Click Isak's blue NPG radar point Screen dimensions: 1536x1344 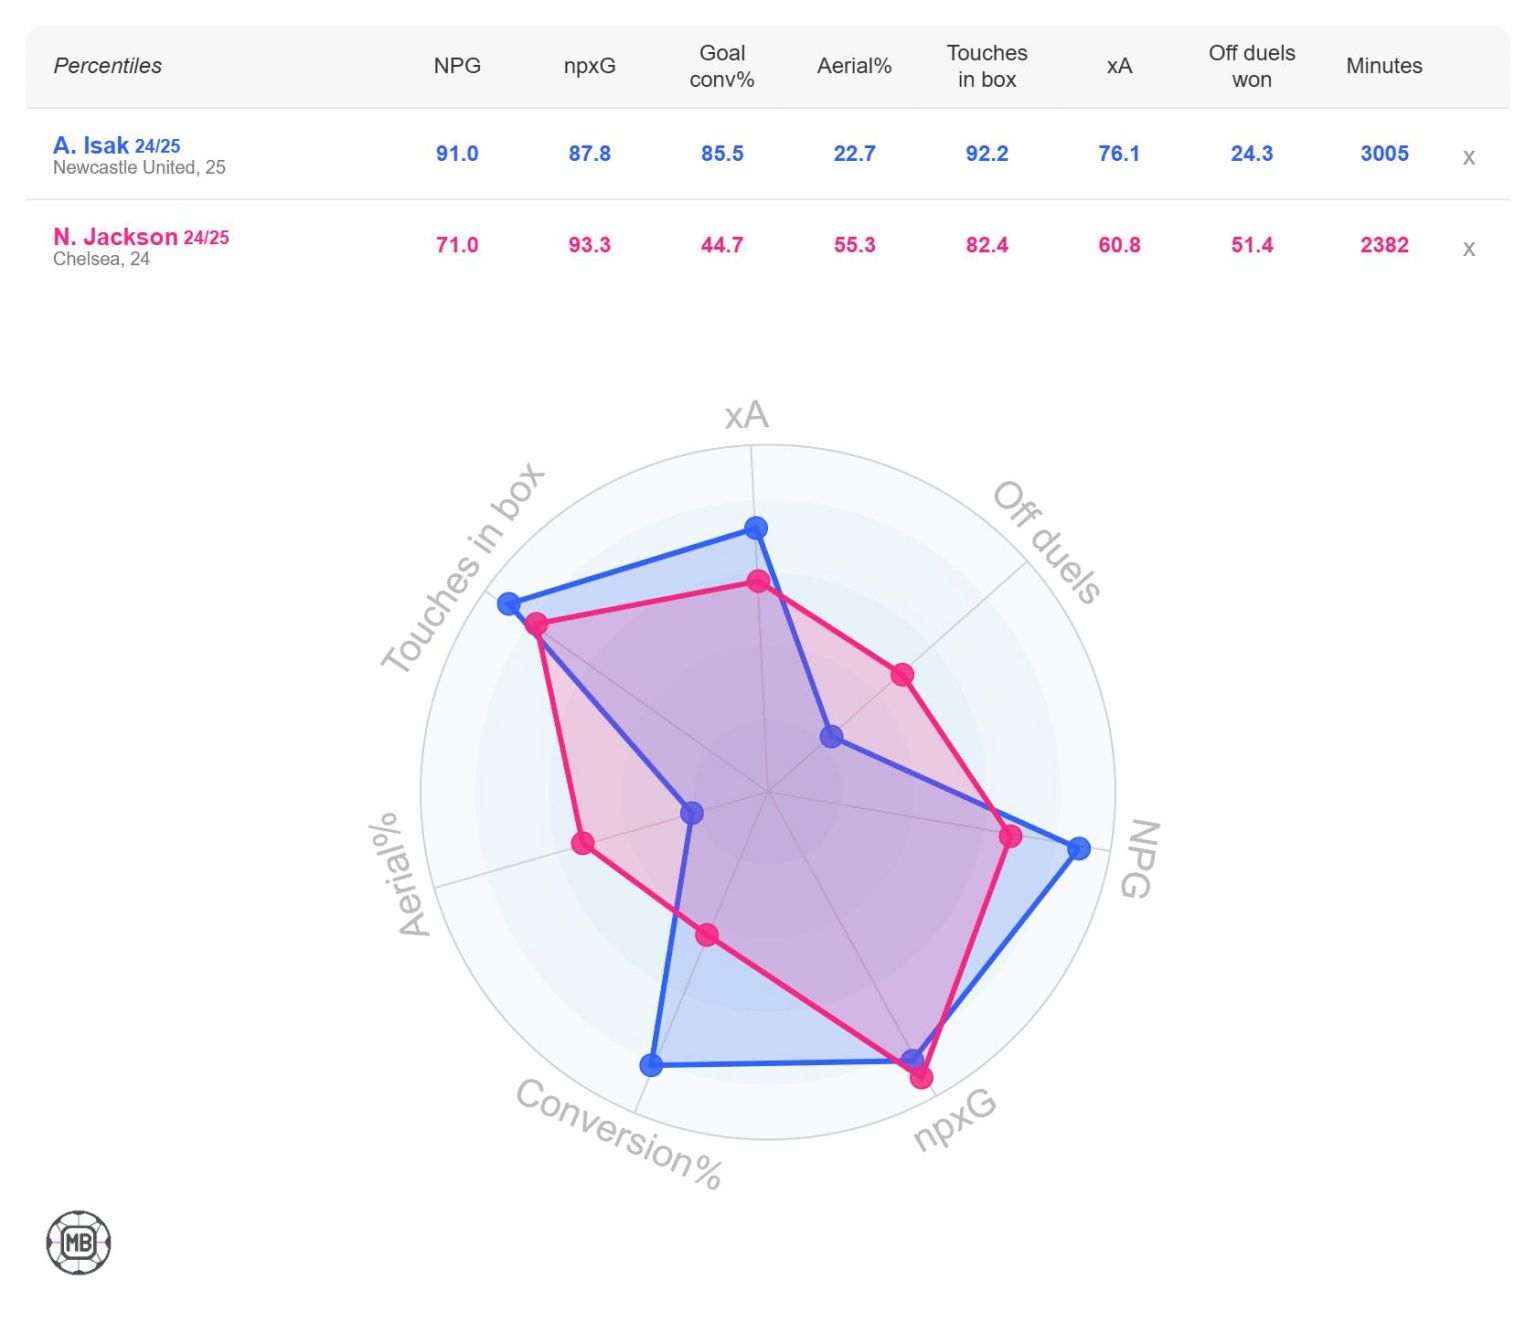(x=1078, y=848)
